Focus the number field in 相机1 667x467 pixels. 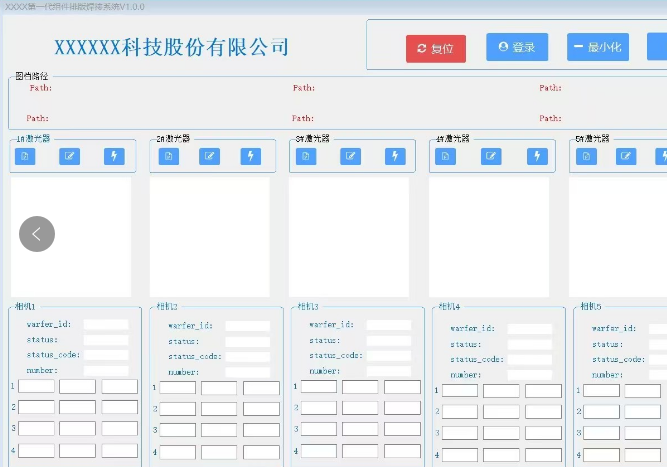106,370
